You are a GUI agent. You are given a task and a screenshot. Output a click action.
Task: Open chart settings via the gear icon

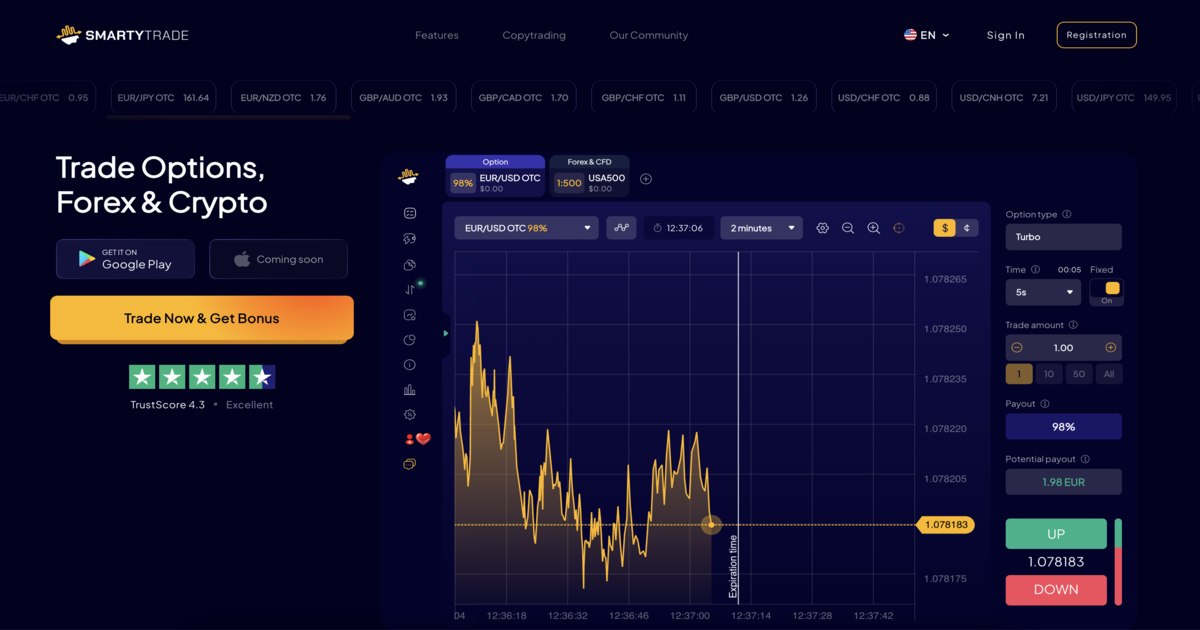[x=822, y=227]
